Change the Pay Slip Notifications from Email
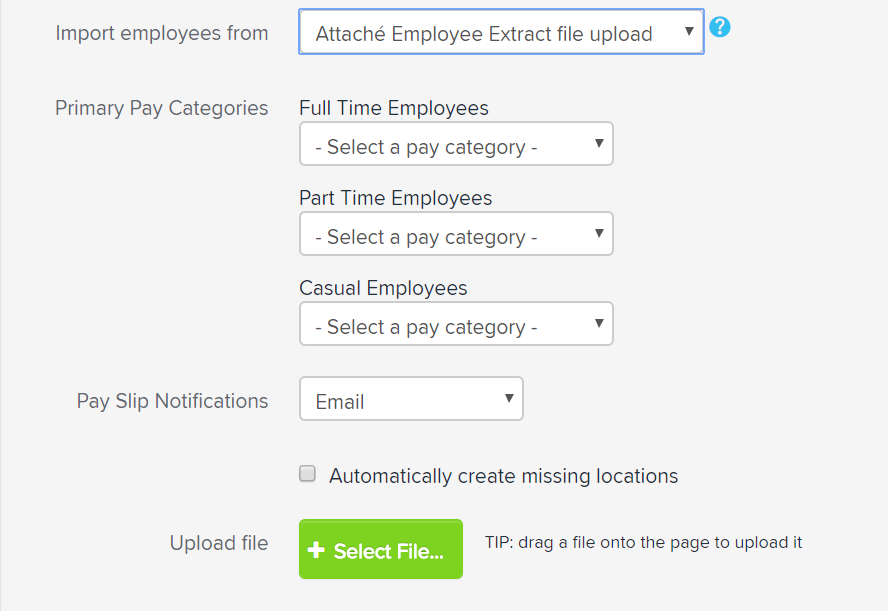Viewport: 888px width, 611px height. pos(411,398)
